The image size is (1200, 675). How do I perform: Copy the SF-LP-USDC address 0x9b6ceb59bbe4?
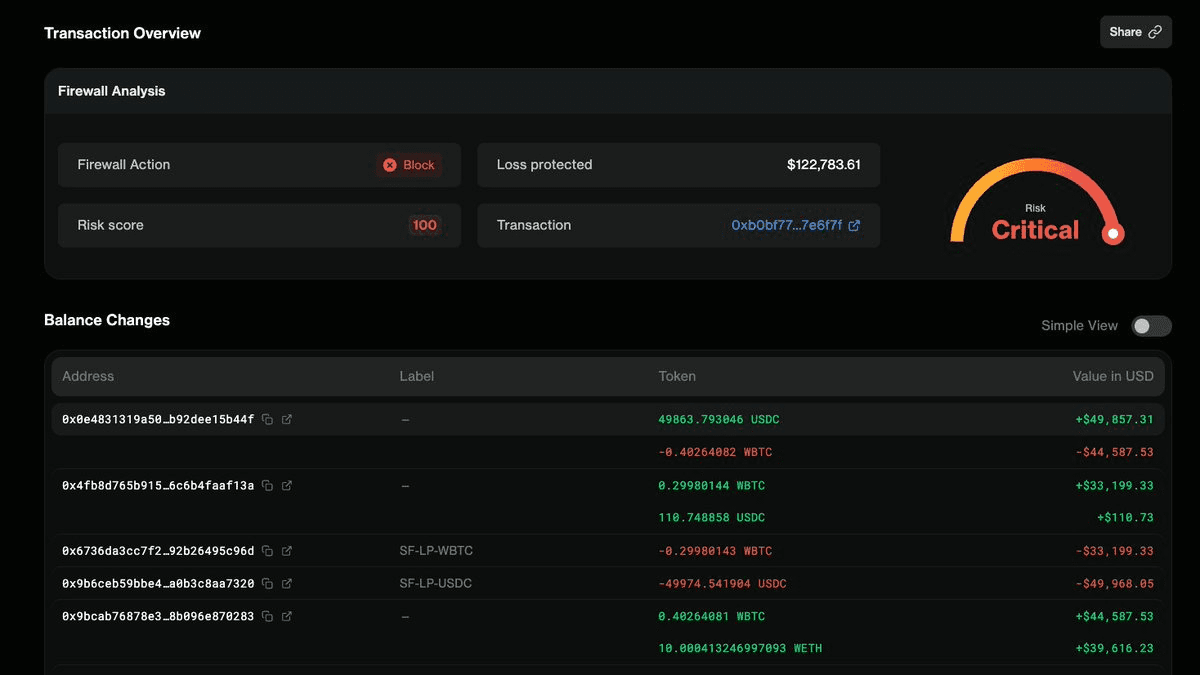267,584
